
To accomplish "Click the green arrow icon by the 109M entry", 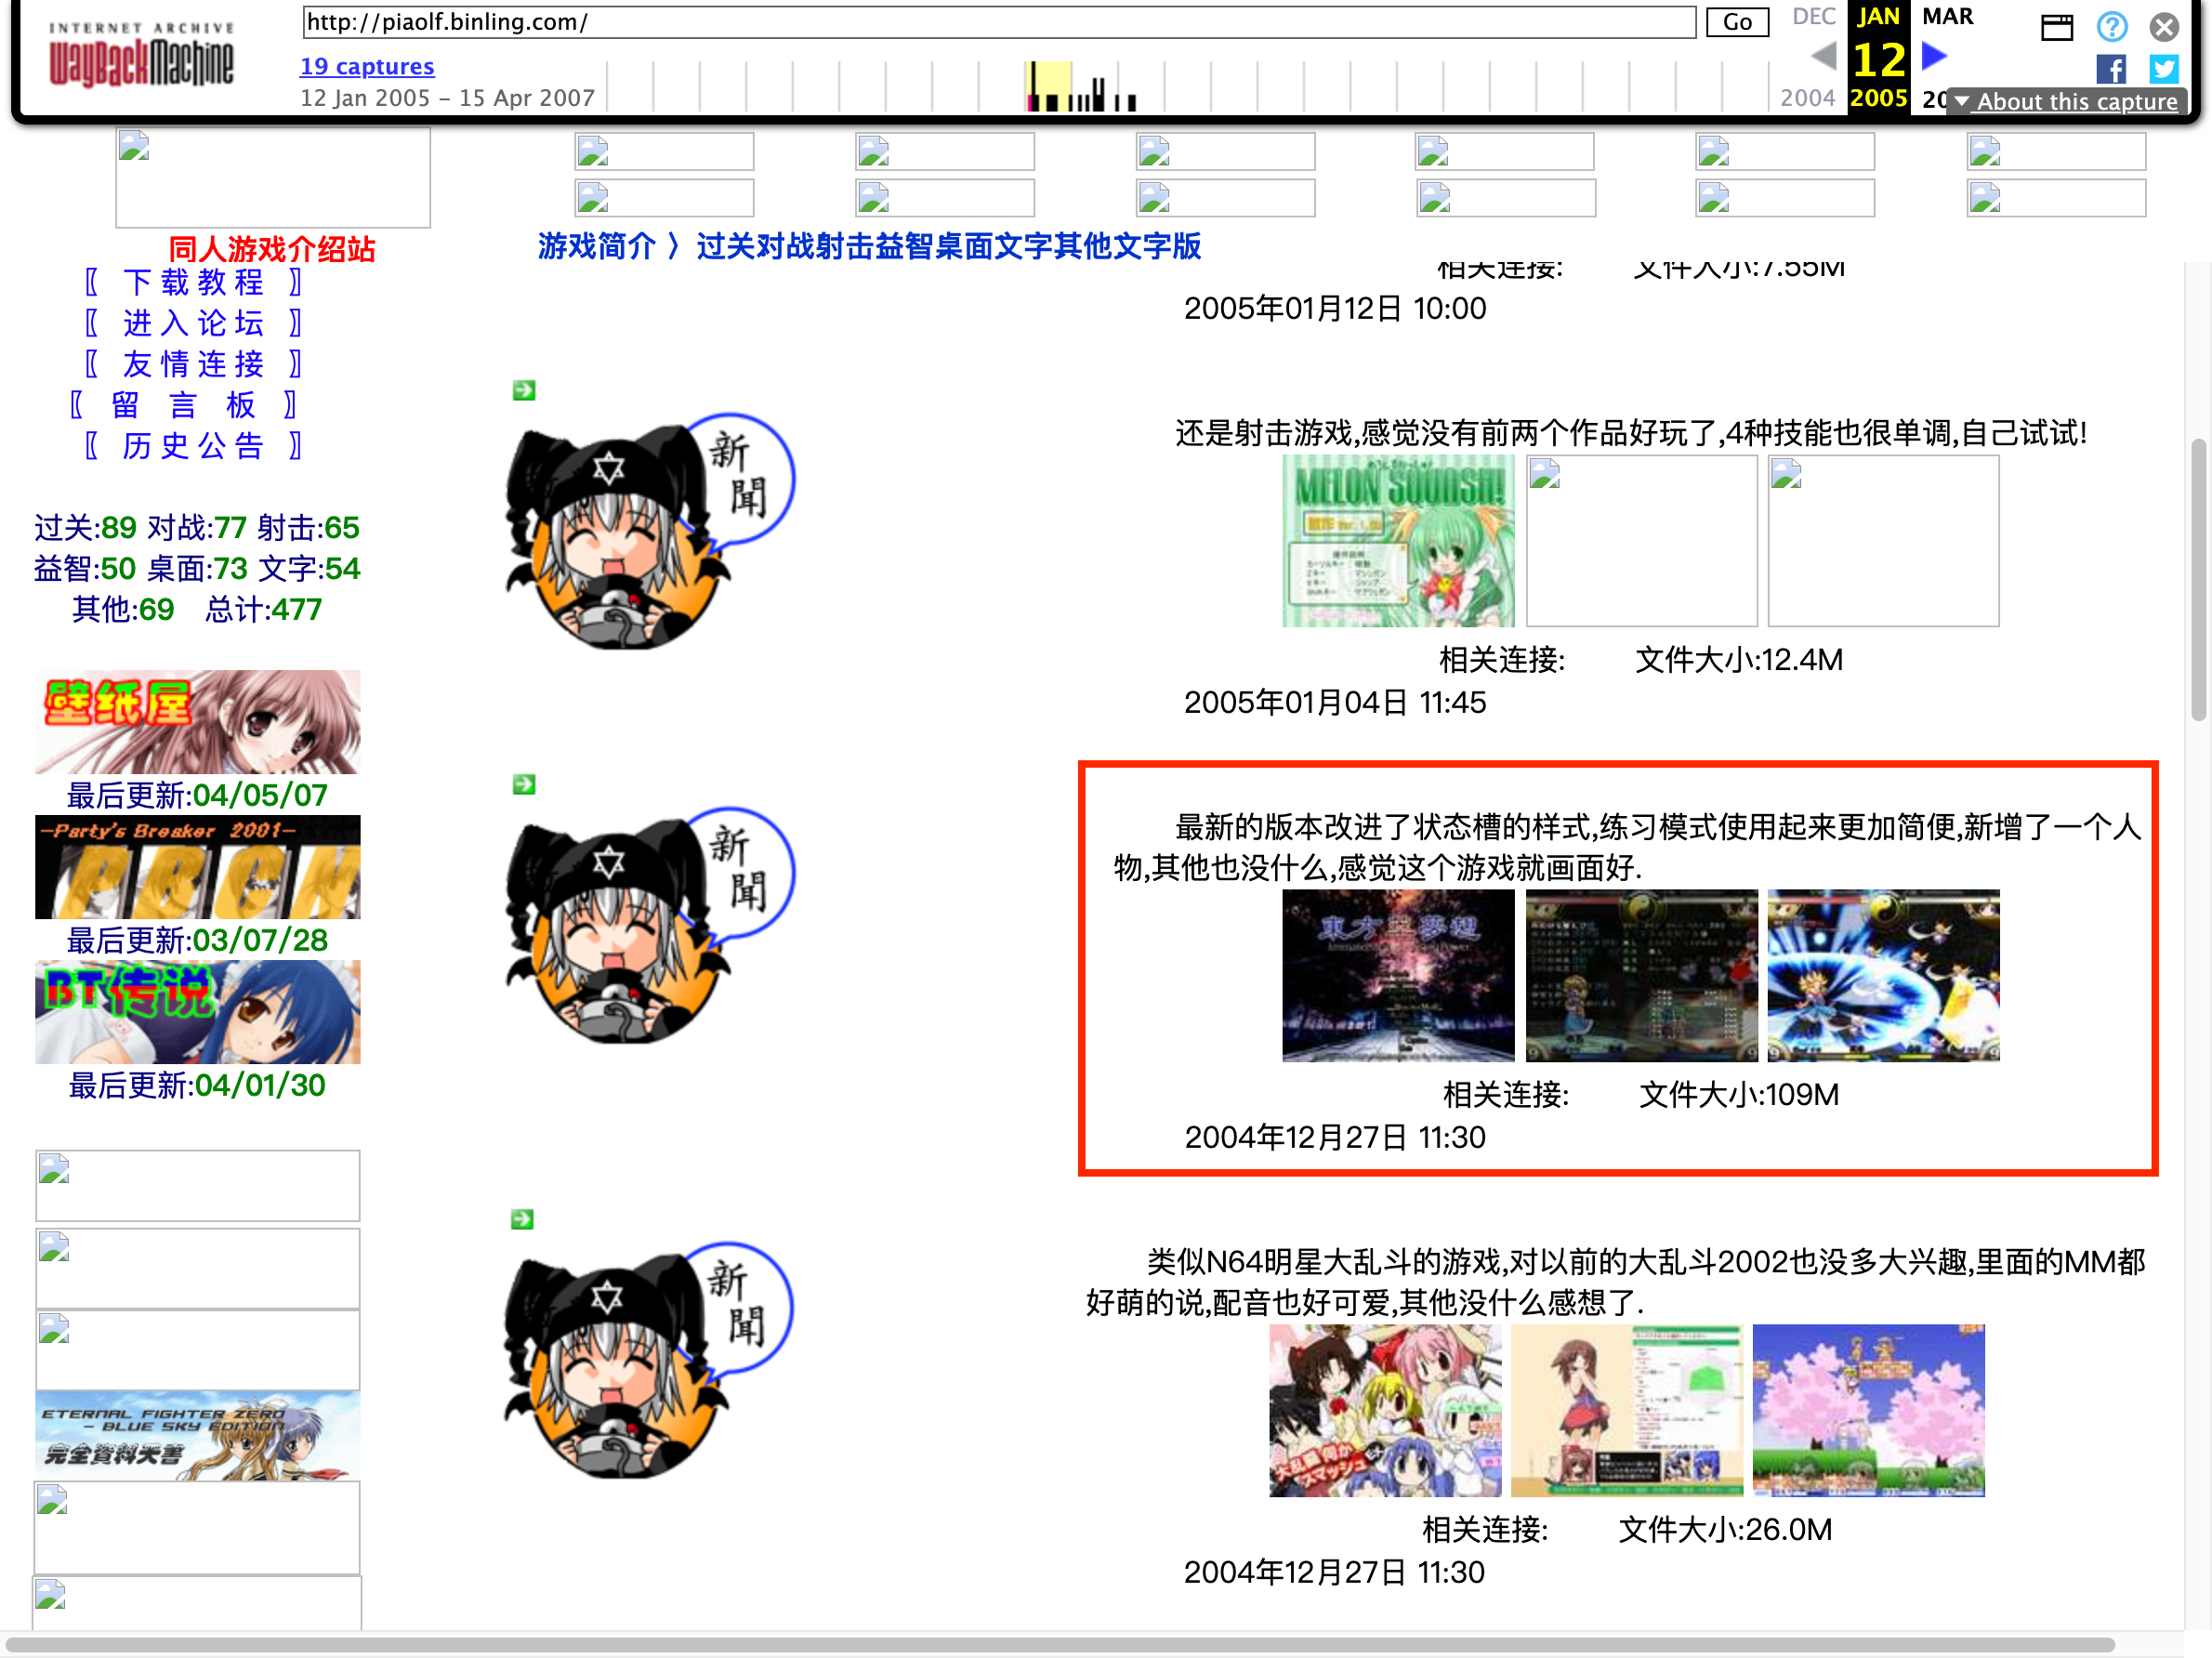I will tap(524, 784).
